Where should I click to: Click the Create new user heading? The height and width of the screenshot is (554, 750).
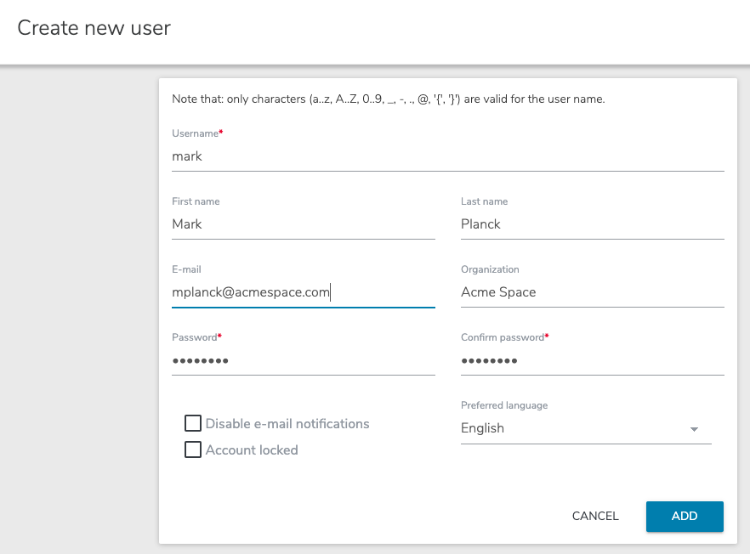coord(94,28)
